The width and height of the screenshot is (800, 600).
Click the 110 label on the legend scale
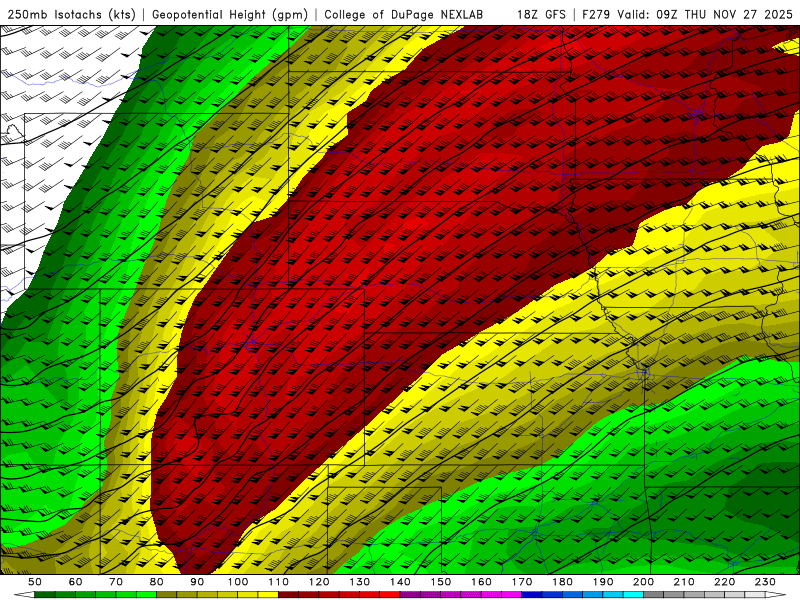pyautogui.click(x=279, y=582)
